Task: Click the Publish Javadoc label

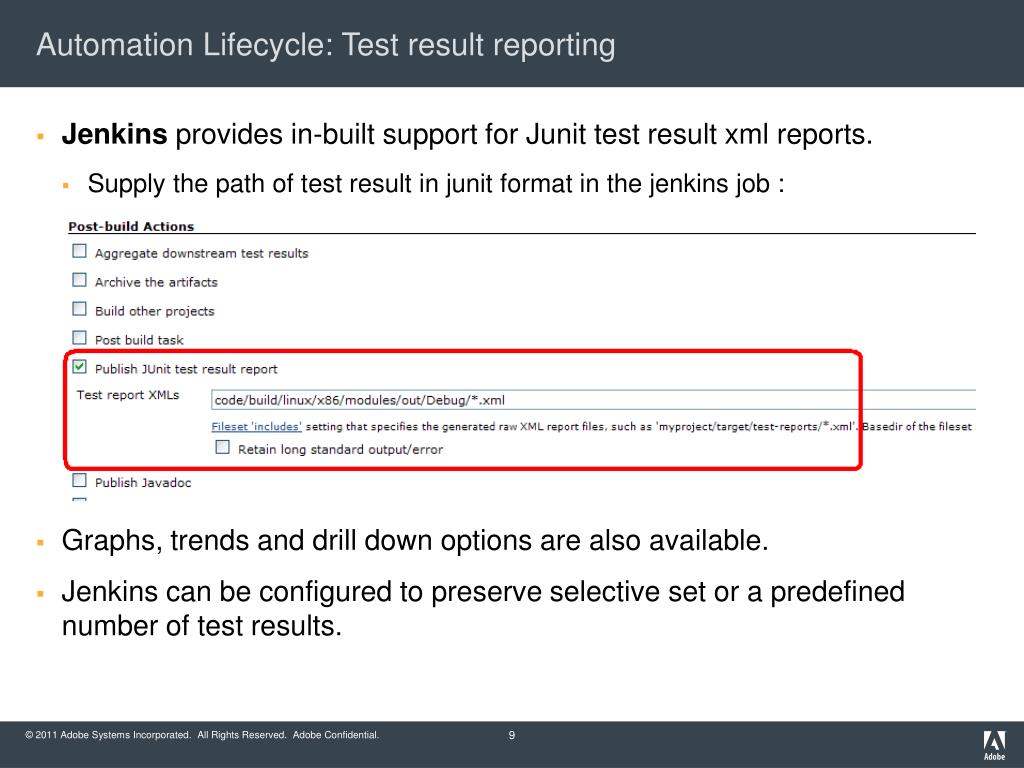Action: click(x=143, y=483)
